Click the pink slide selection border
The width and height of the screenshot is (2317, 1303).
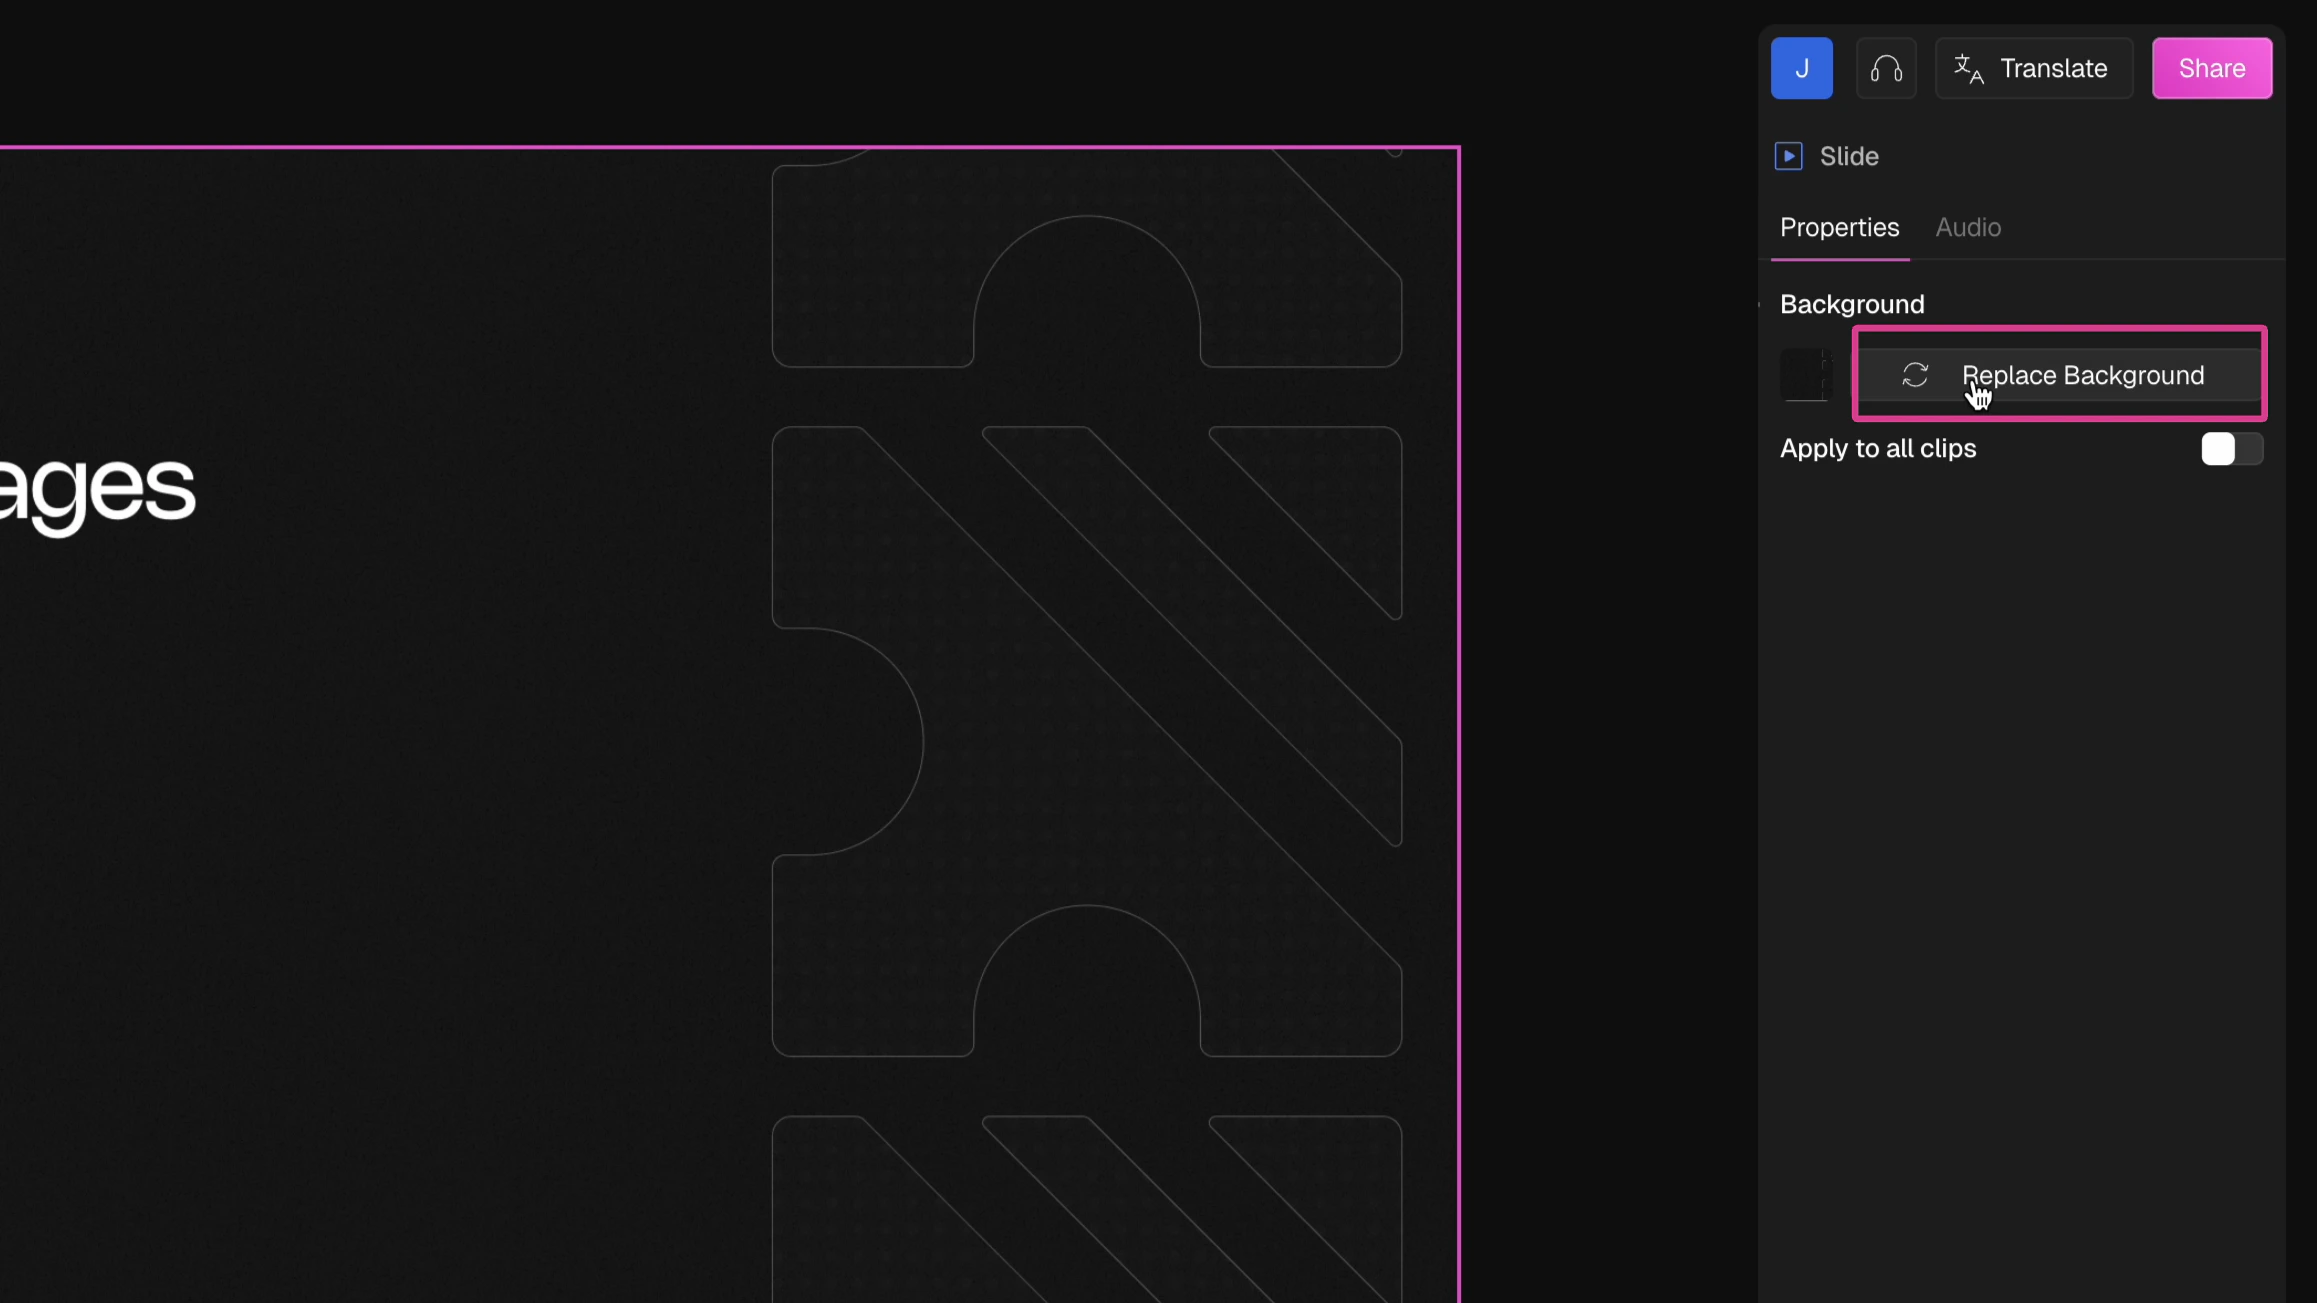tap(1459, 700)
